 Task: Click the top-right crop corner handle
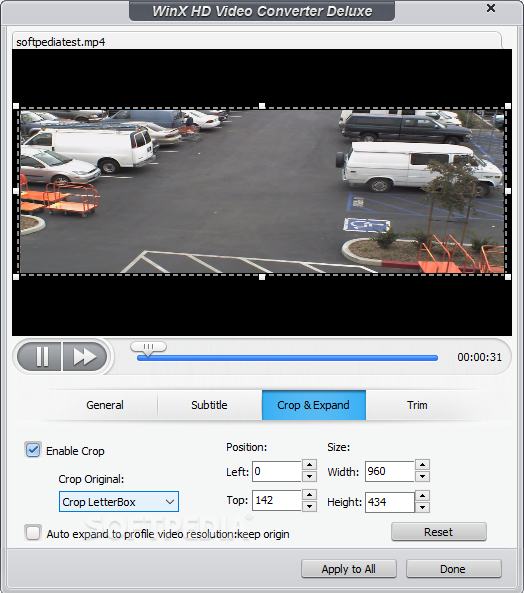508,106
